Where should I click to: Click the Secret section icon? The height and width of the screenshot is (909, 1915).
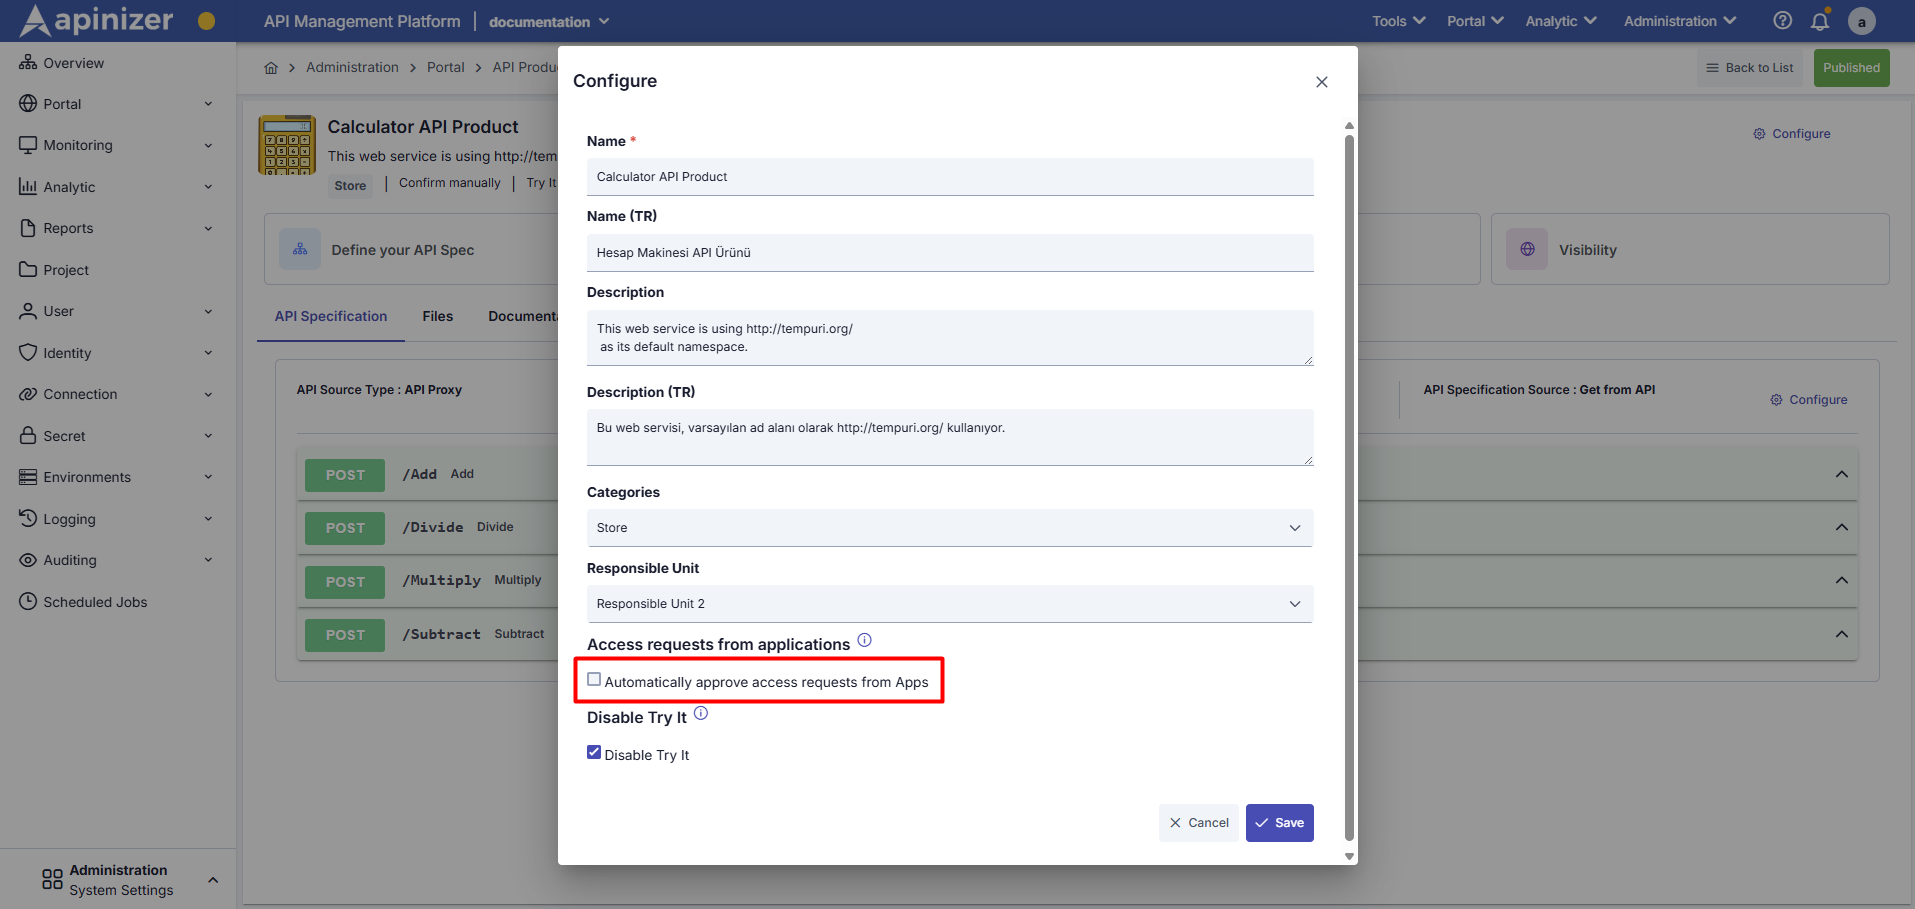28,435
